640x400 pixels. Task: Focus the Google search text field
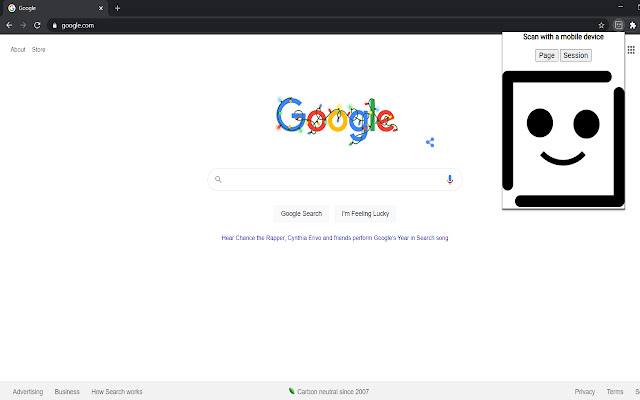pyautogui.click(x=333, y=180)
